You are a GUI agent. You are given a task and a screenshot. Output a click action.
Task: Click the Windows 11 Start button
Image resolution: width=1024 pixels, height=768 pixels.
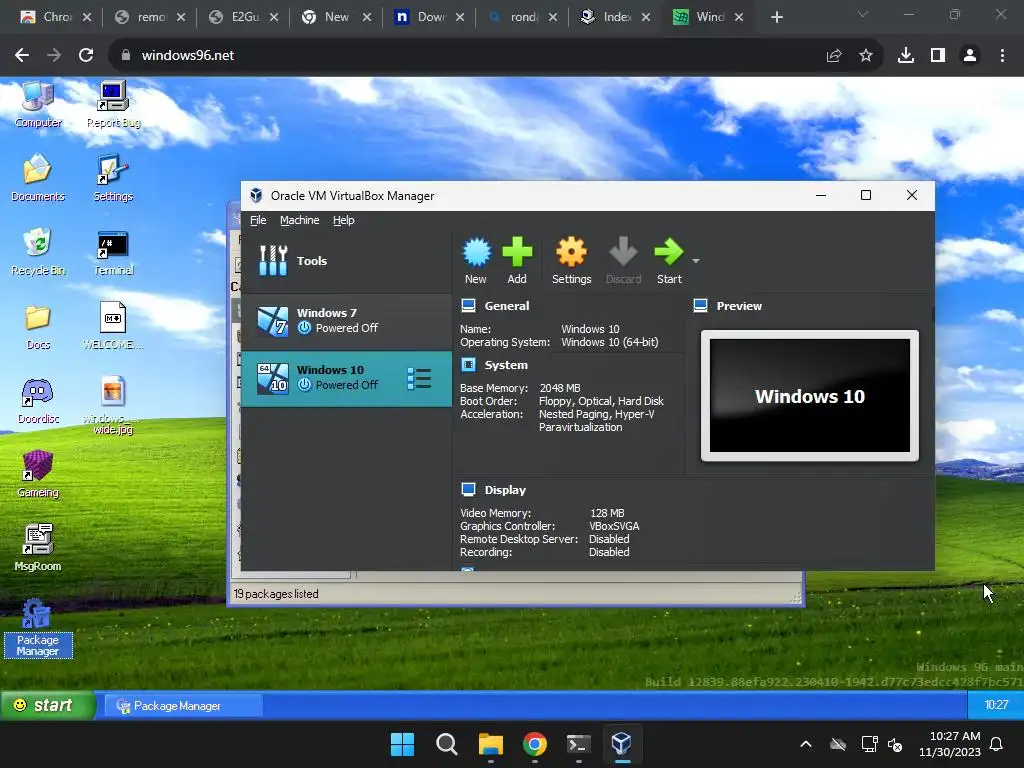click(x=402, y=744)
